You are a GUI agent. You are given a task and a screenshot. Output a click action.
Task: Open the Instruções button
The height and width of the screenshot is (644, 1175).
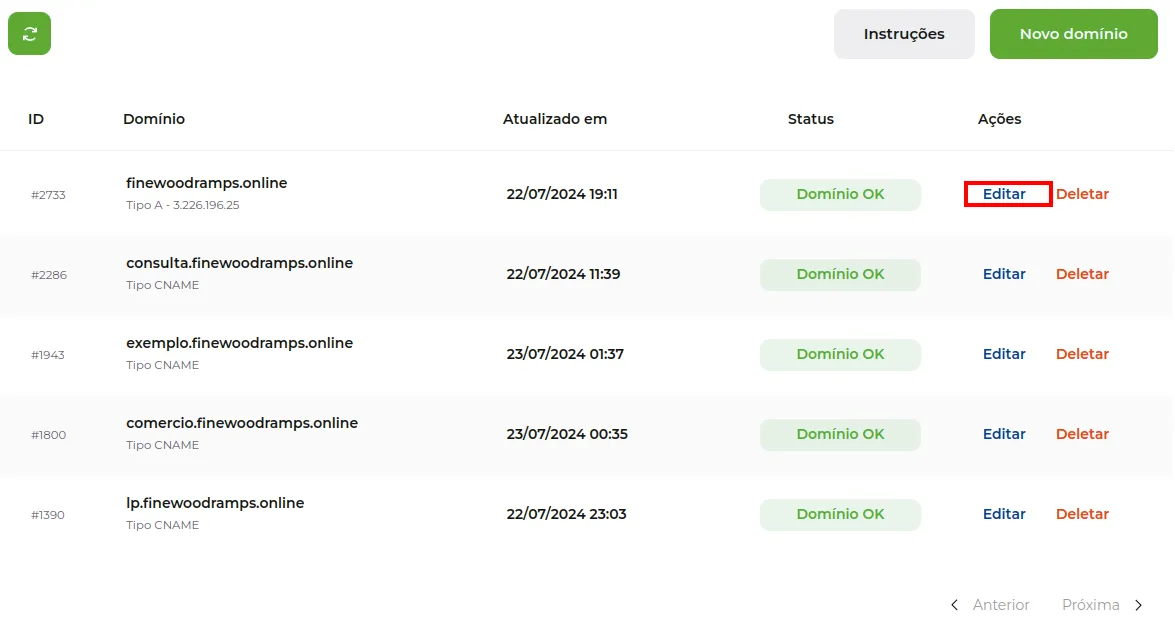pos(904,34)
